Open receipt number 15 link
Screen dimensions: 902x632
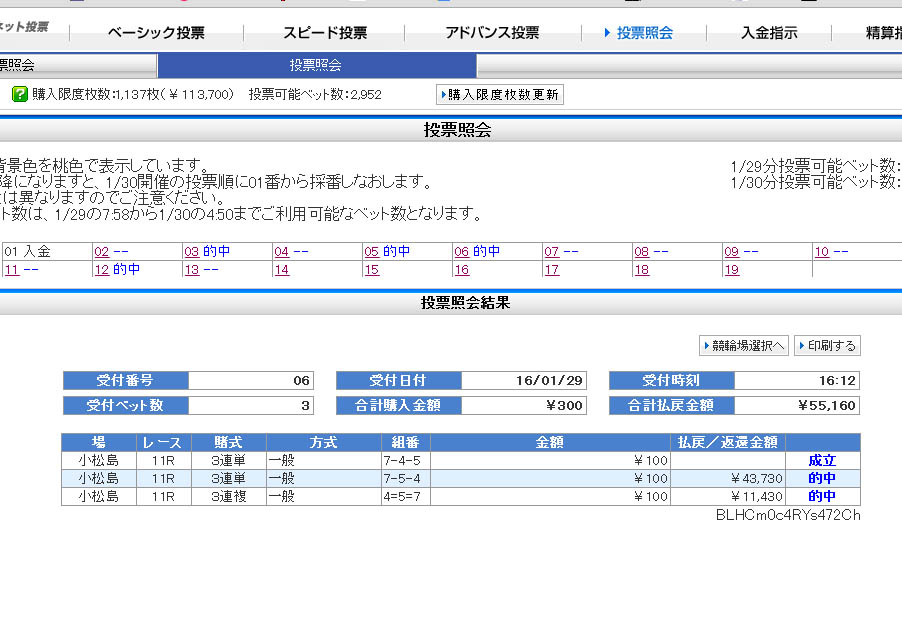point(371,270)
